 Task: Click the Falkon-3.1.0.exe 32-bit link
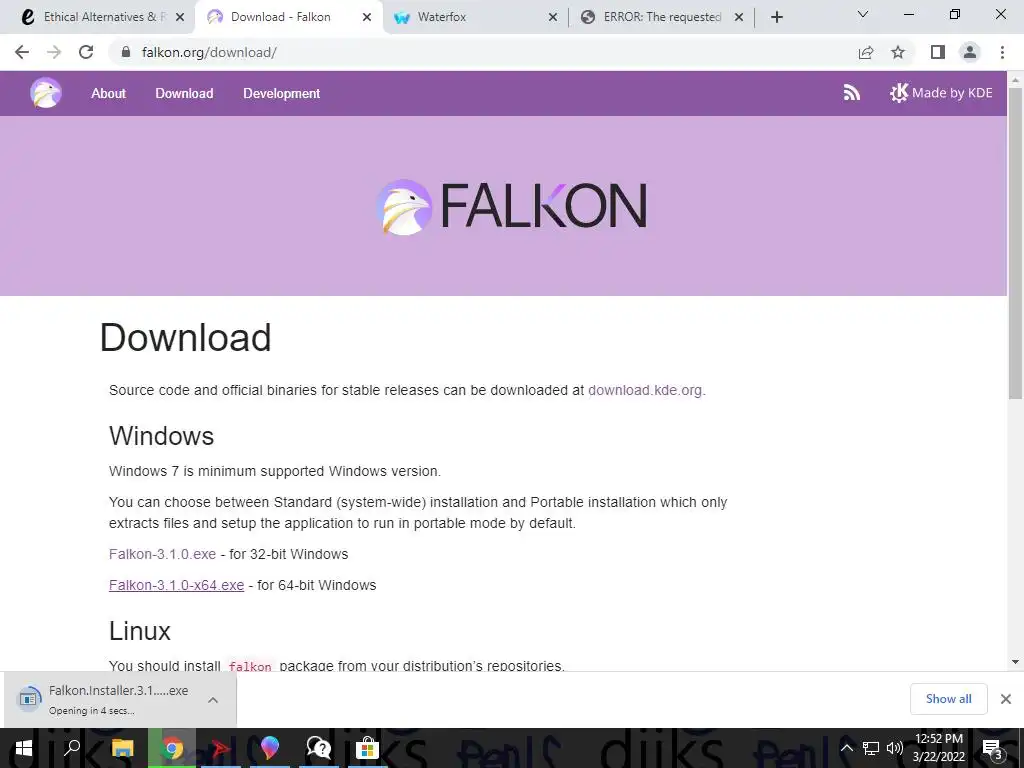pyautogui.click(x=163, y=554)
